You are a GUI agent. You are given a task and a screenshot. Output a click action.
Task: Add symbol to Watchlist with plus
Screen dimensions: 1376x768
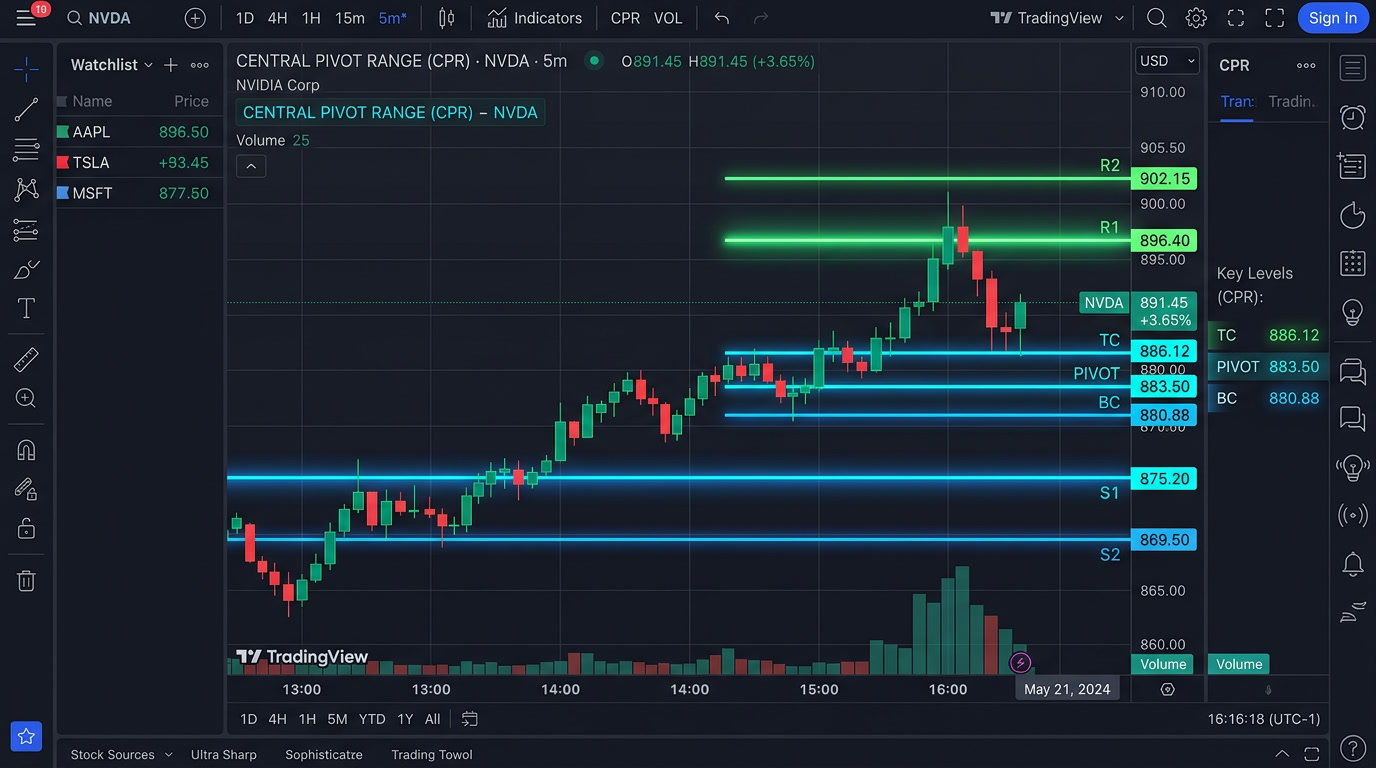coord(171,65)
